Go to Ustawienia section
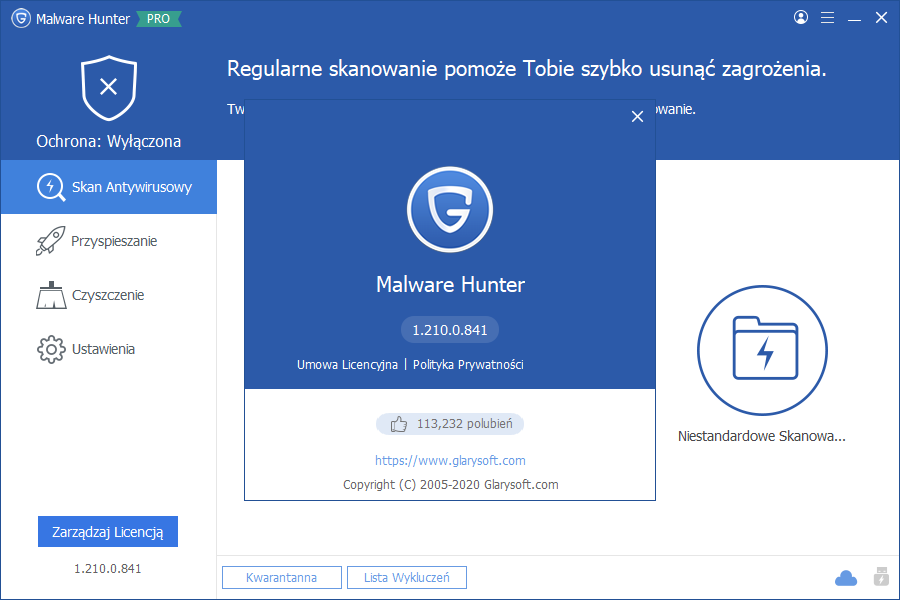The image size is (900, 600). tap(109, 349)
